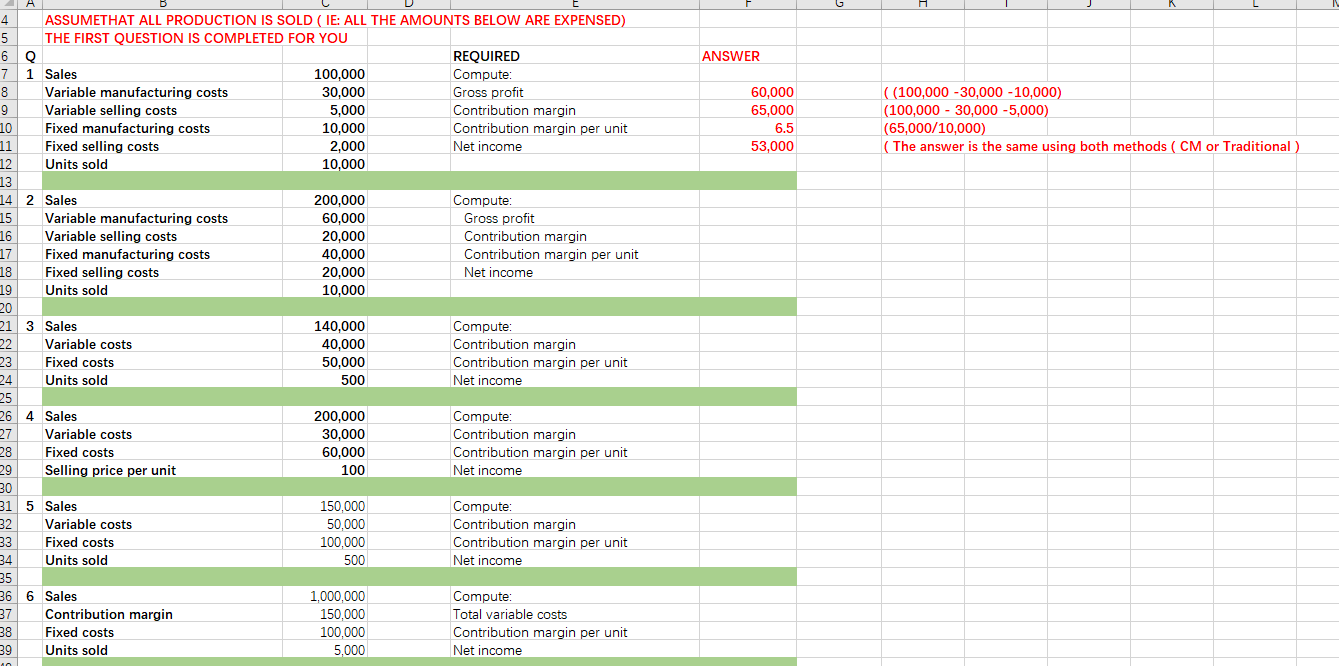This screenshot has height=666, width=1339.
Task: Select the Gross profit answer cell showing 60,000
Action: 765,92
